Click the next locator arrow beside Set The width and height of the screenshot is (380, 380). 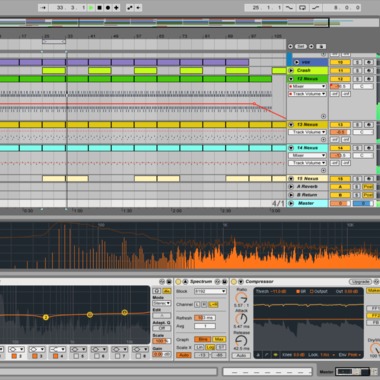[311, 46]
